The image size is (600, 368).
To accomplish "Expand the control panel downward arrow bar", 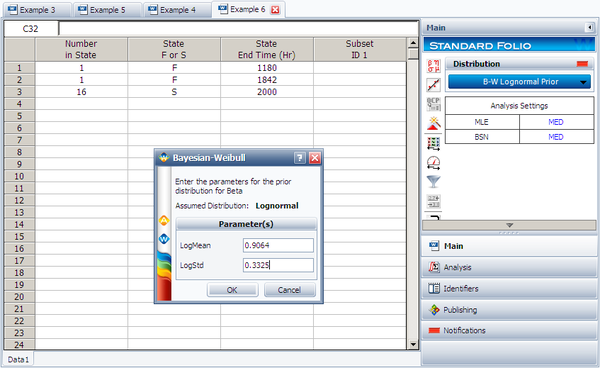I will pos(509,225).
